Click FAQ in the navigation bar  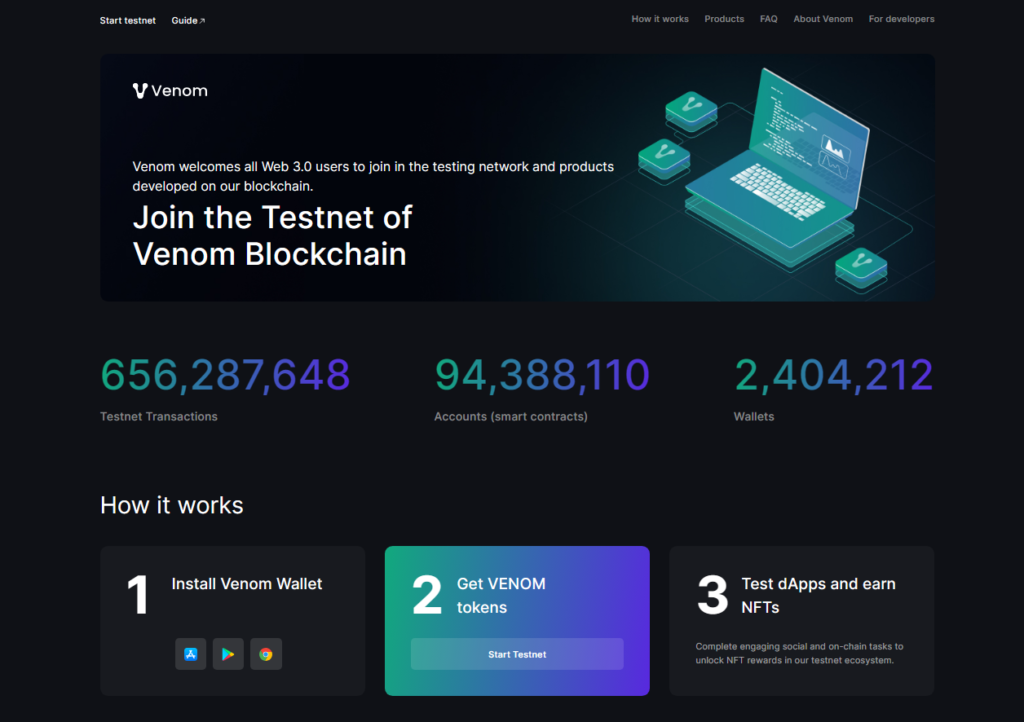click(768, 18)
